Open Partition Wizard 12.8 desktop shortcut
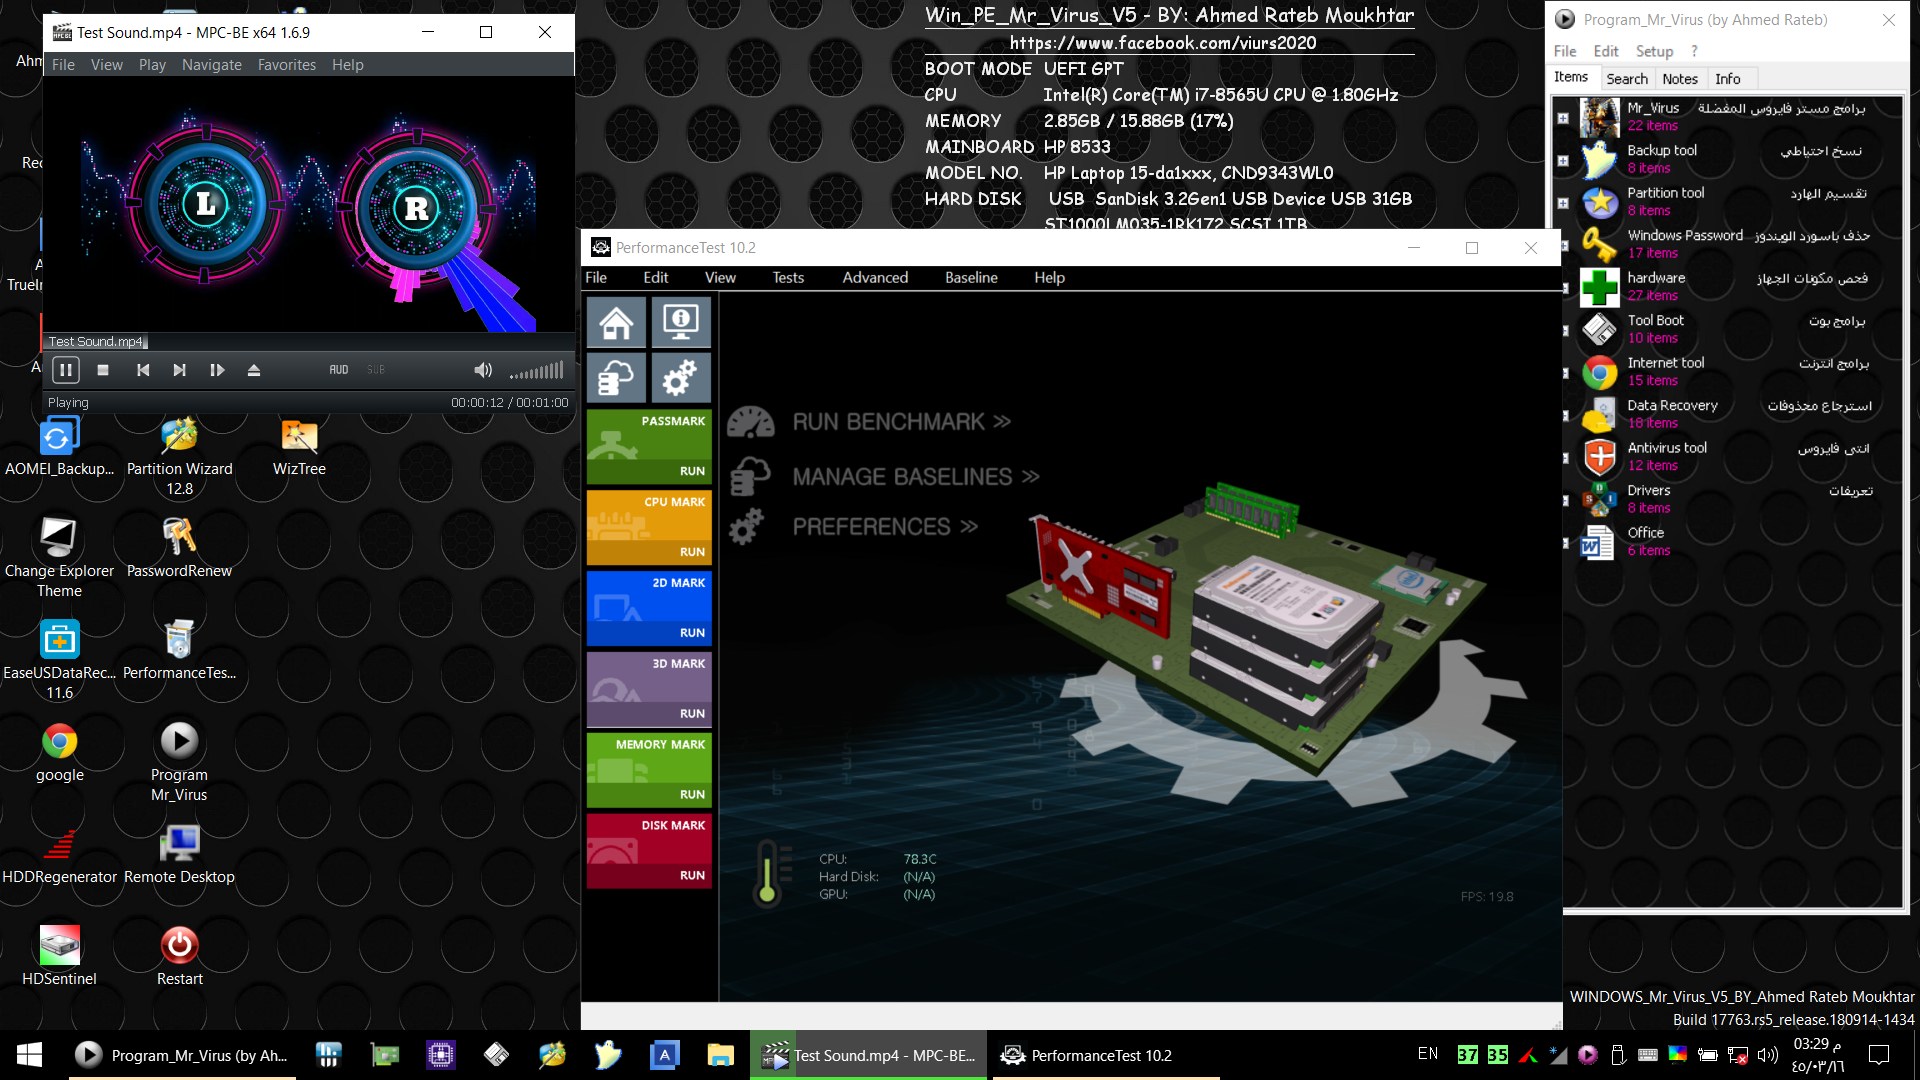 click(179, 457)
